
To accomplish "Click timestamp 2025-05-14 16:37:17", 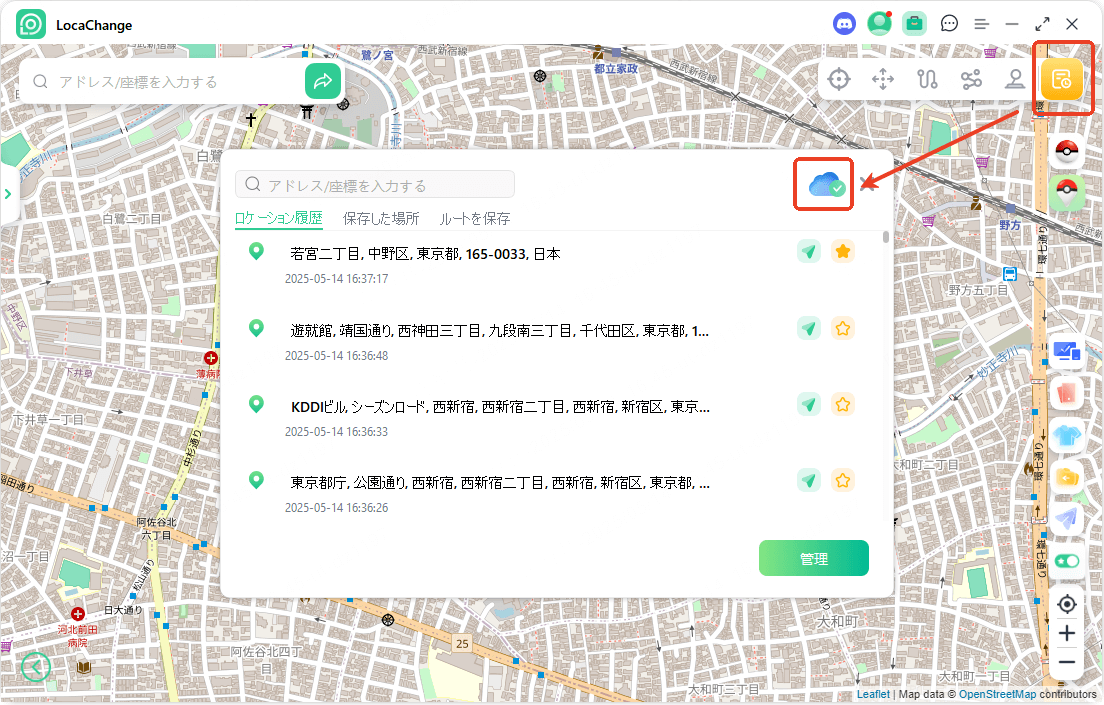I will click(337, 279).
